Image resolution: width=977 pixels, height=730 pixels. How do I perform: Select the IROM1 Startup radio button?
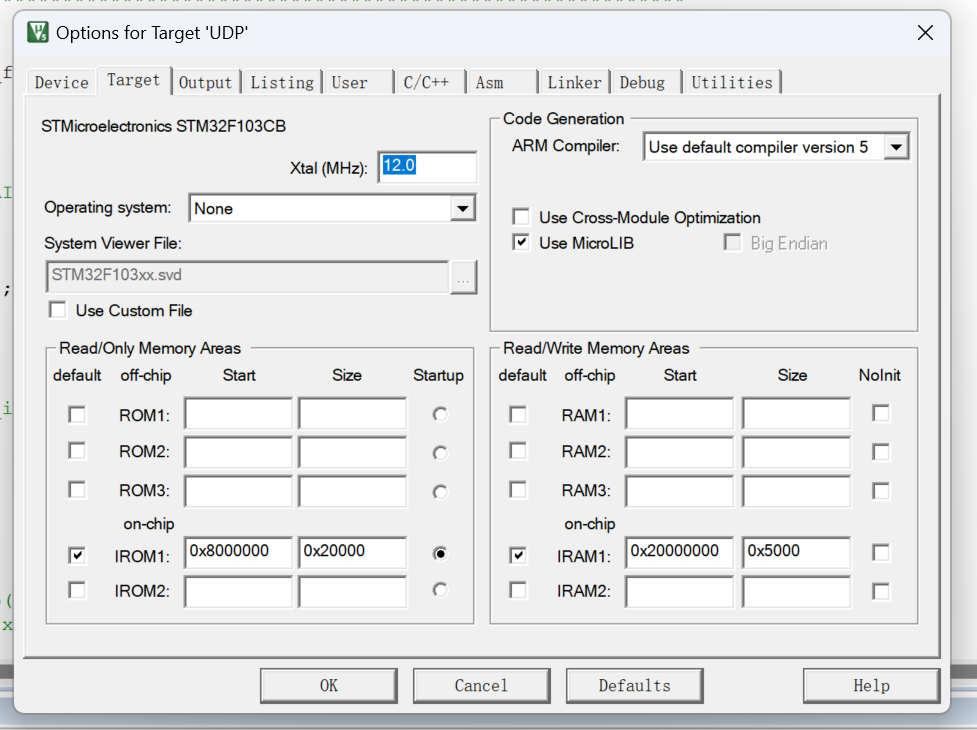coord(440,554)
